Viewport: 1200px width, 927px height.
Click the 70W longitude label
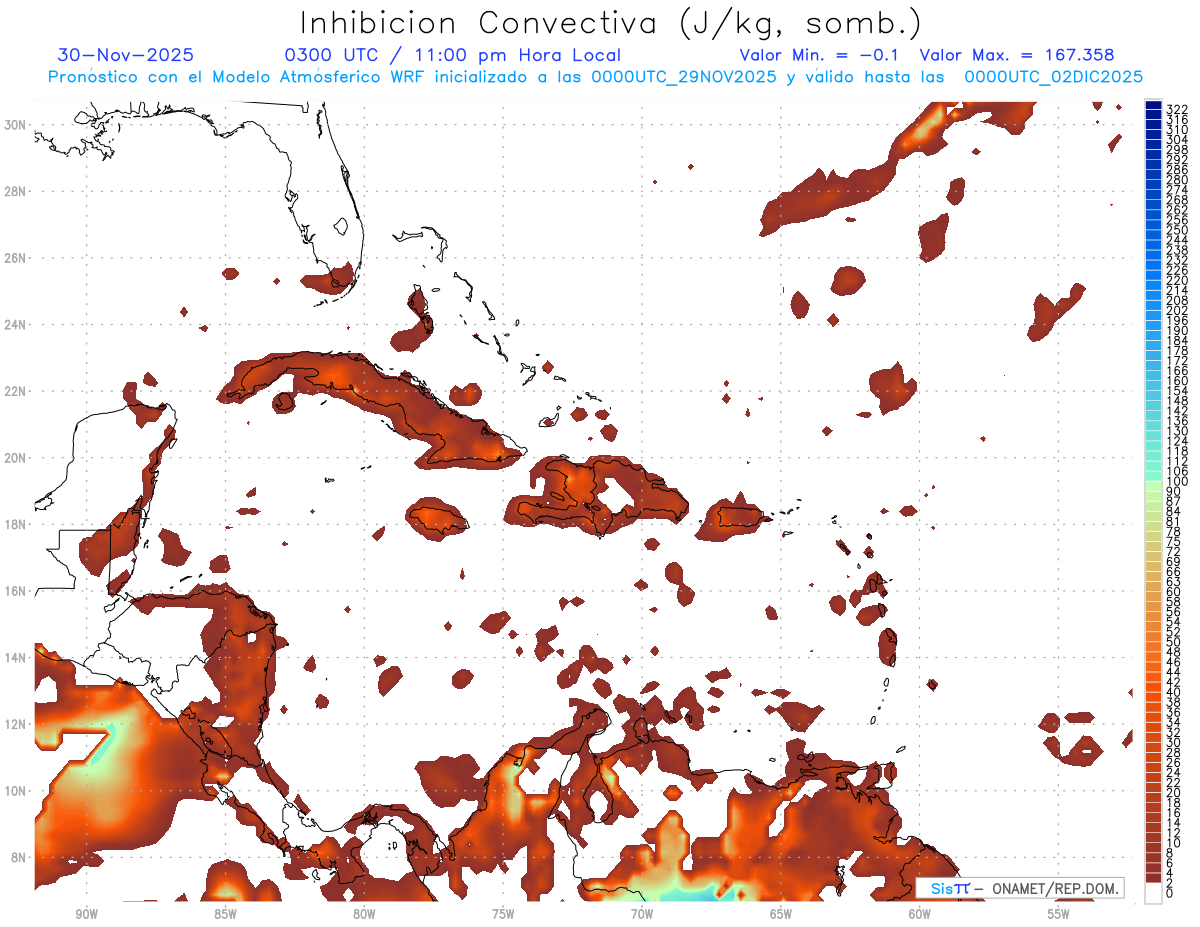point(642,914)
